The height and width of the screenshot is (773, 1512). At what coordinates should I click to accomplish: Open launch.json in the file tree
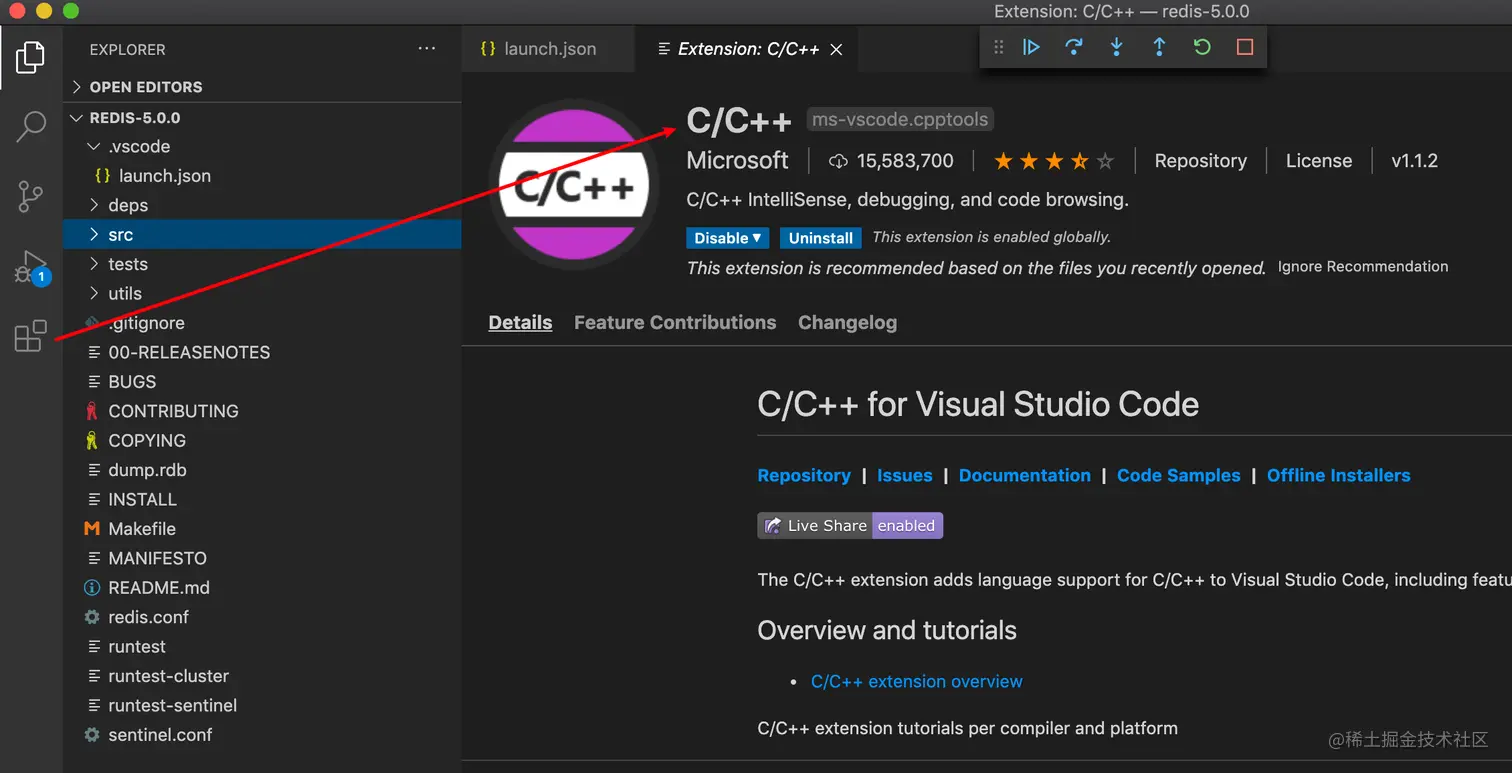(262, 176)
